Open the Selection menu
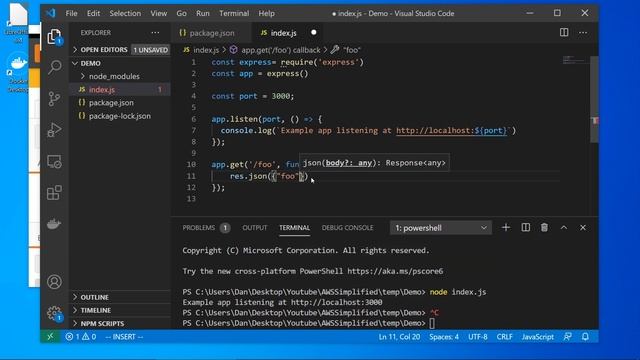This screenshot has height=360, width=640. pos(125,13)
